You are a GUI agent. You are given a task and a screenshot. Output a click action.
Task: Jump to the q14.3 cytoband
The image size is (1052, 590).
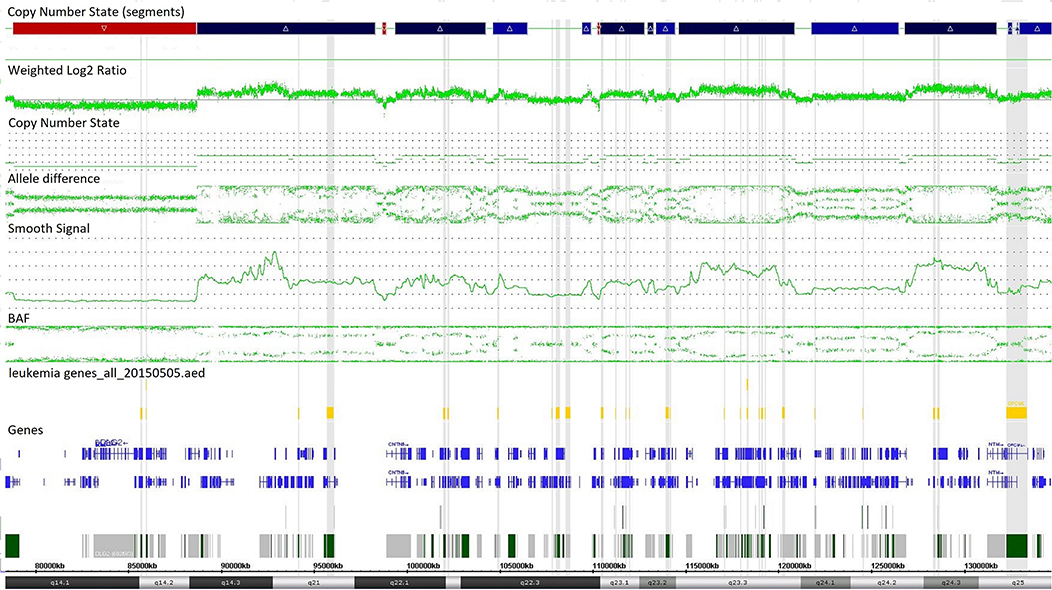231,583
